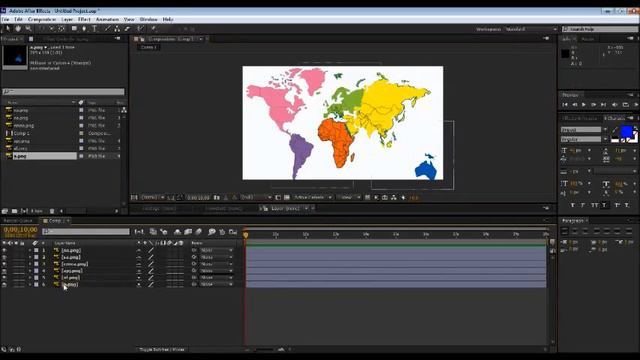This screenshot has width=640, height=360.
Task: Click the Search Help input field
Action: click(x=600, y=29)
